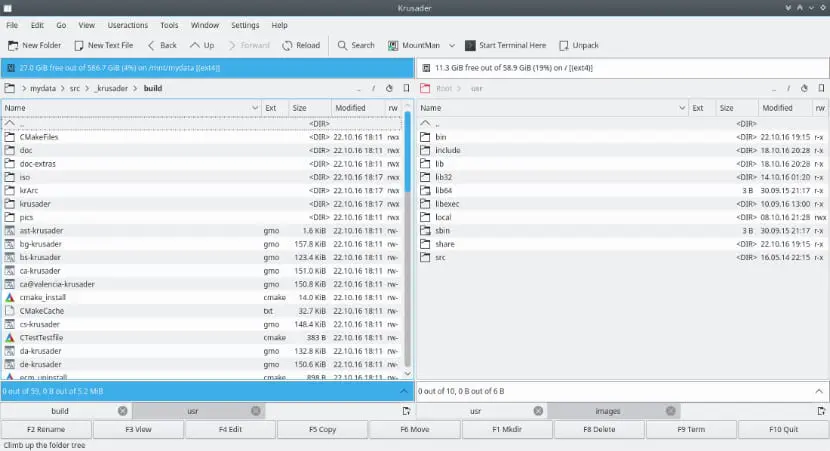Click the history button in the Root usr path bar
The height and width of the screenshot is (451, 830).
pos(804,88)
